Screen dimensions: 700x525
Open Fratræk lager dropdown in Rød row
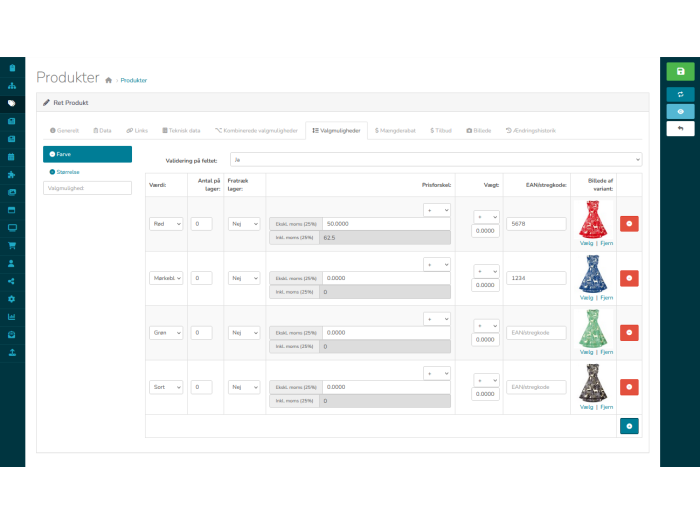[x=244, y=224]
